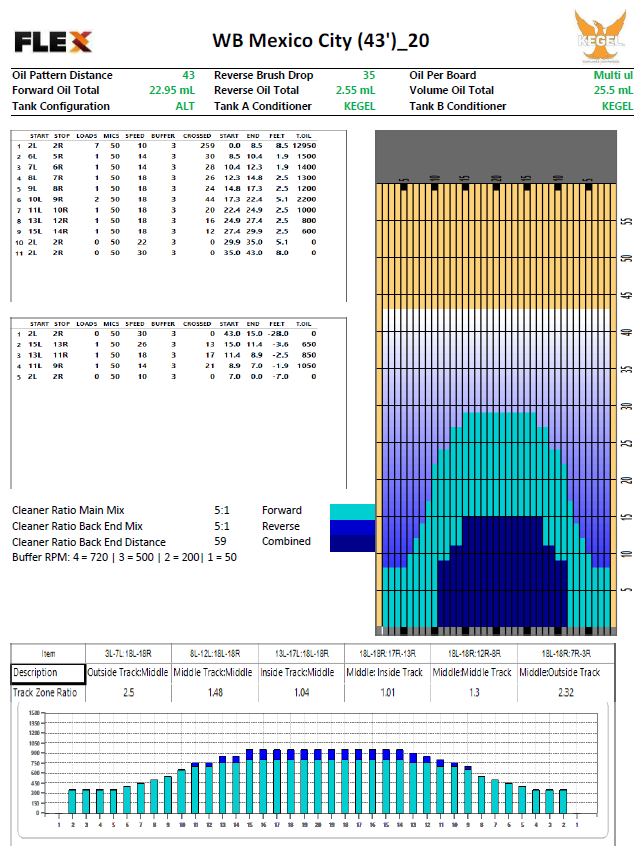Viewport: 634px width, 865px height.
Task: Click the Track Zone Ratio value 1.01
Action: click(387, 692)
